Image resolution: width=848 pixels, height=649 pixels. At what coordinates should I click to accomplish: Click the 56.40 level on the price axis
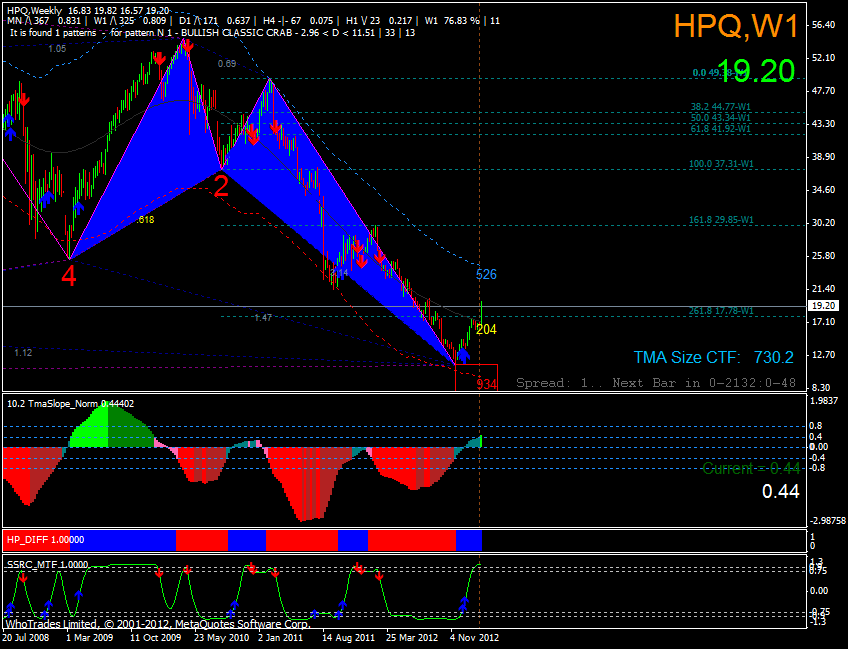click(x=823, y=25)
